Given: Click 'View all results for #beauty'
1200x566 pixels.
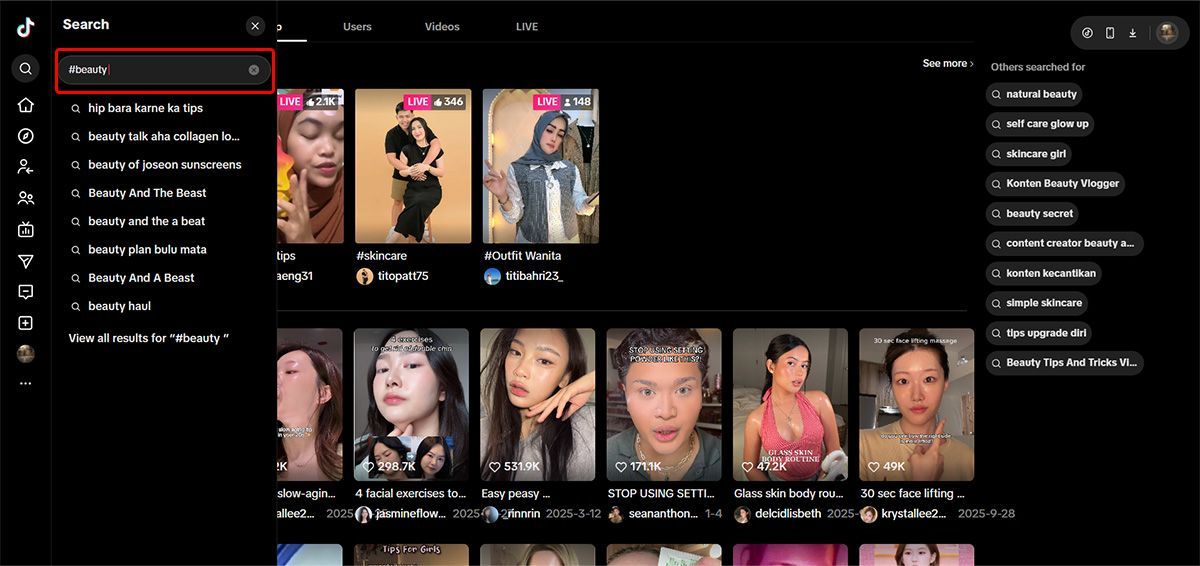Looking at the screenshot, I should click(149, 338).
